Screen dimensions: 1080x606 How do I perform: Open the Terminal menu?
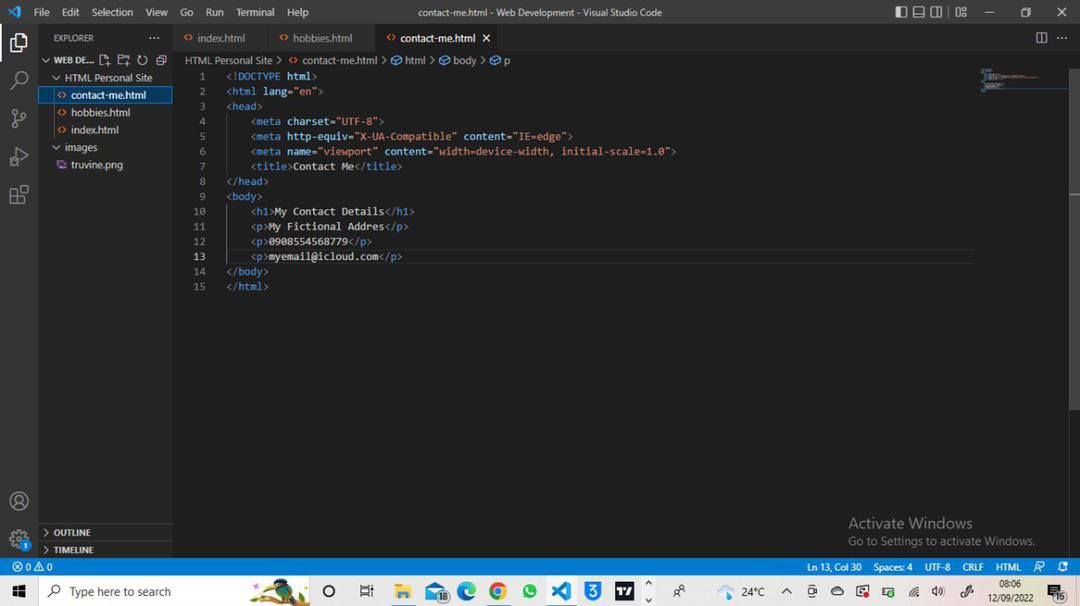click(x=254, y=12)
